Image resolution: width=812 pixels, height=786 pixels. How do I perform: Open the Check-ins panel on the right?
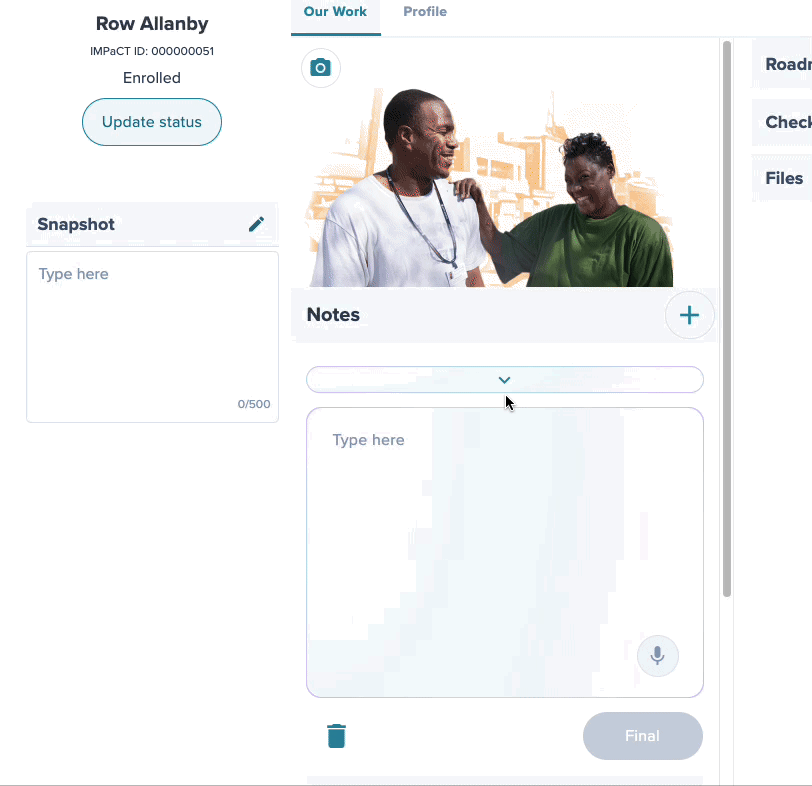pos(782,122)
